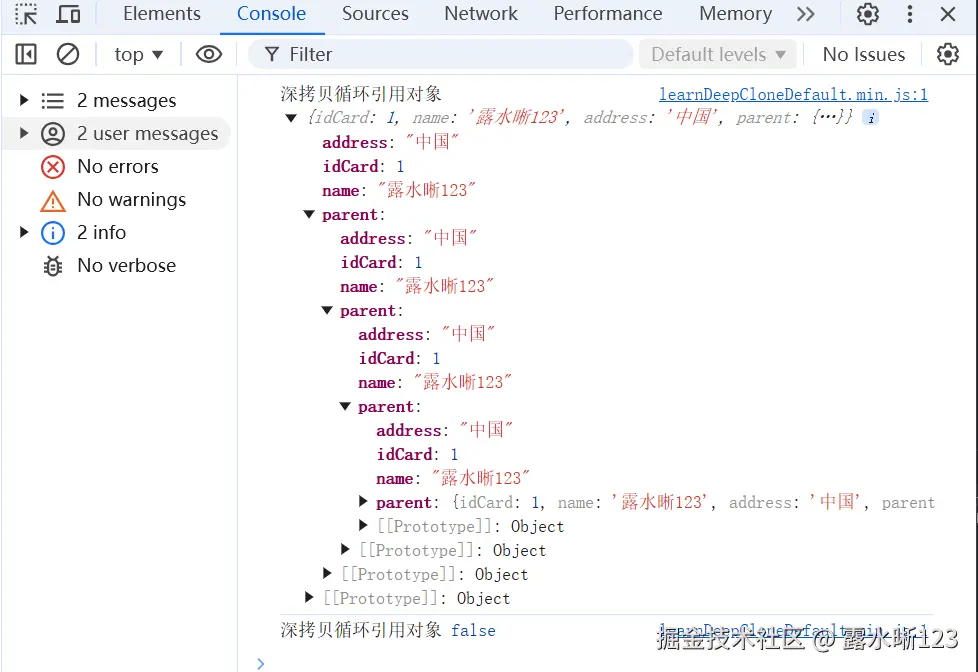Click the top-level idCard: 1 property
Screen dimensions: 978x672
click(364, 167)
